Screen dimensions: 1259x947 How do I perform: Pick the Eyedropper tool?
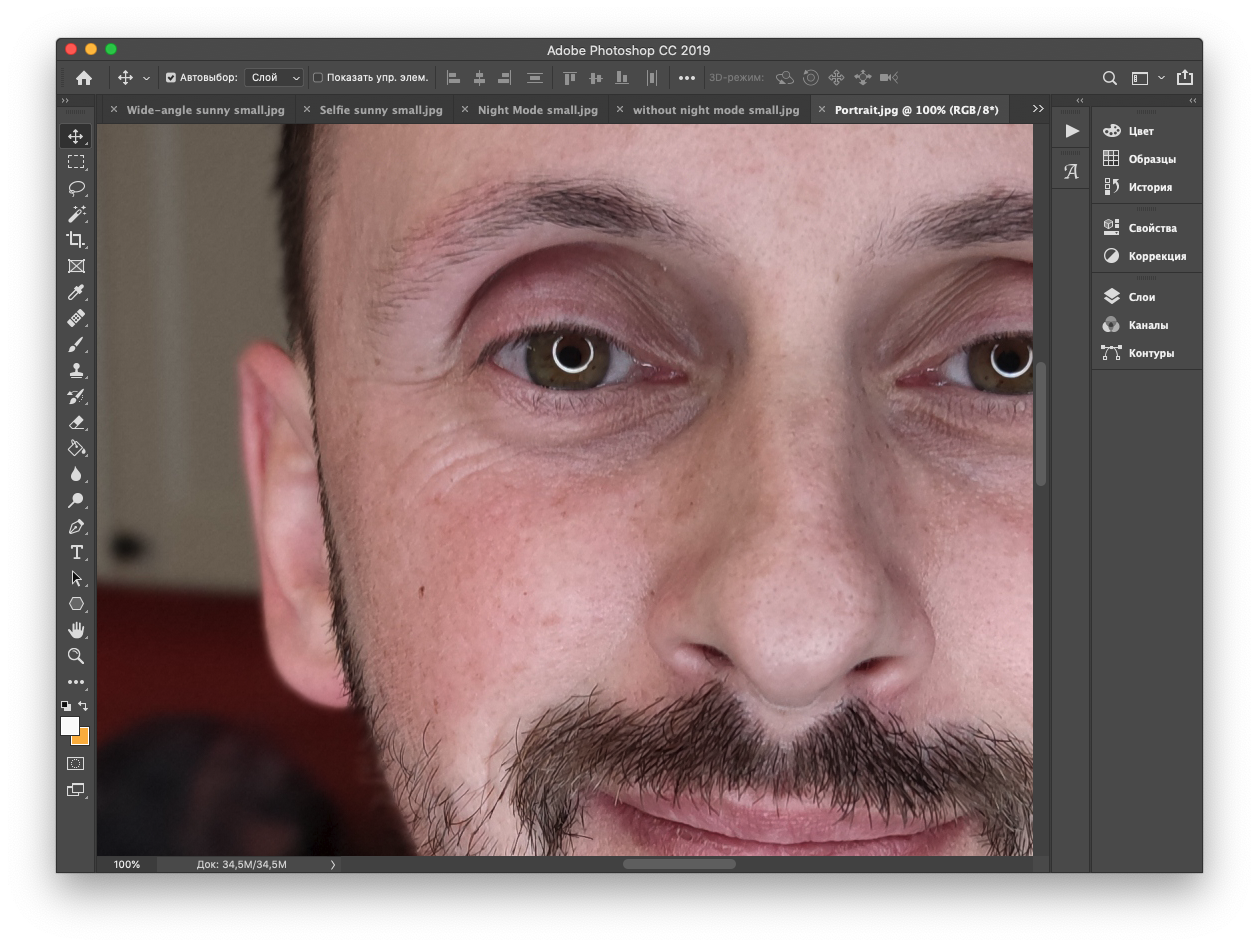[x=76, y=293]
